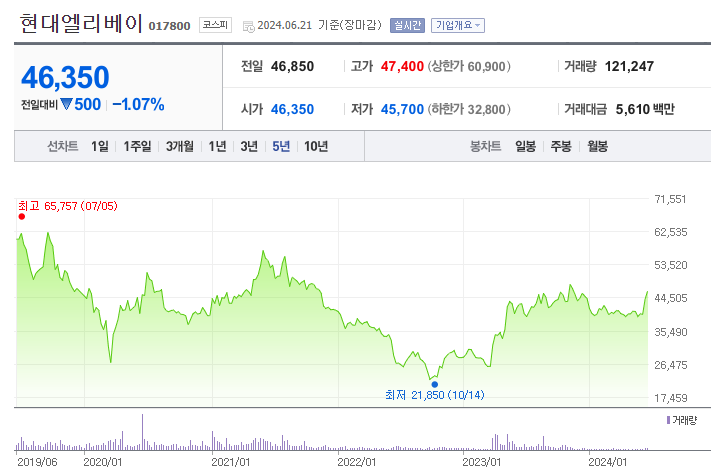Viewport: 711px width, 475px height.
Task: Select the 10년 line chart tab
Action: [316, 146]
